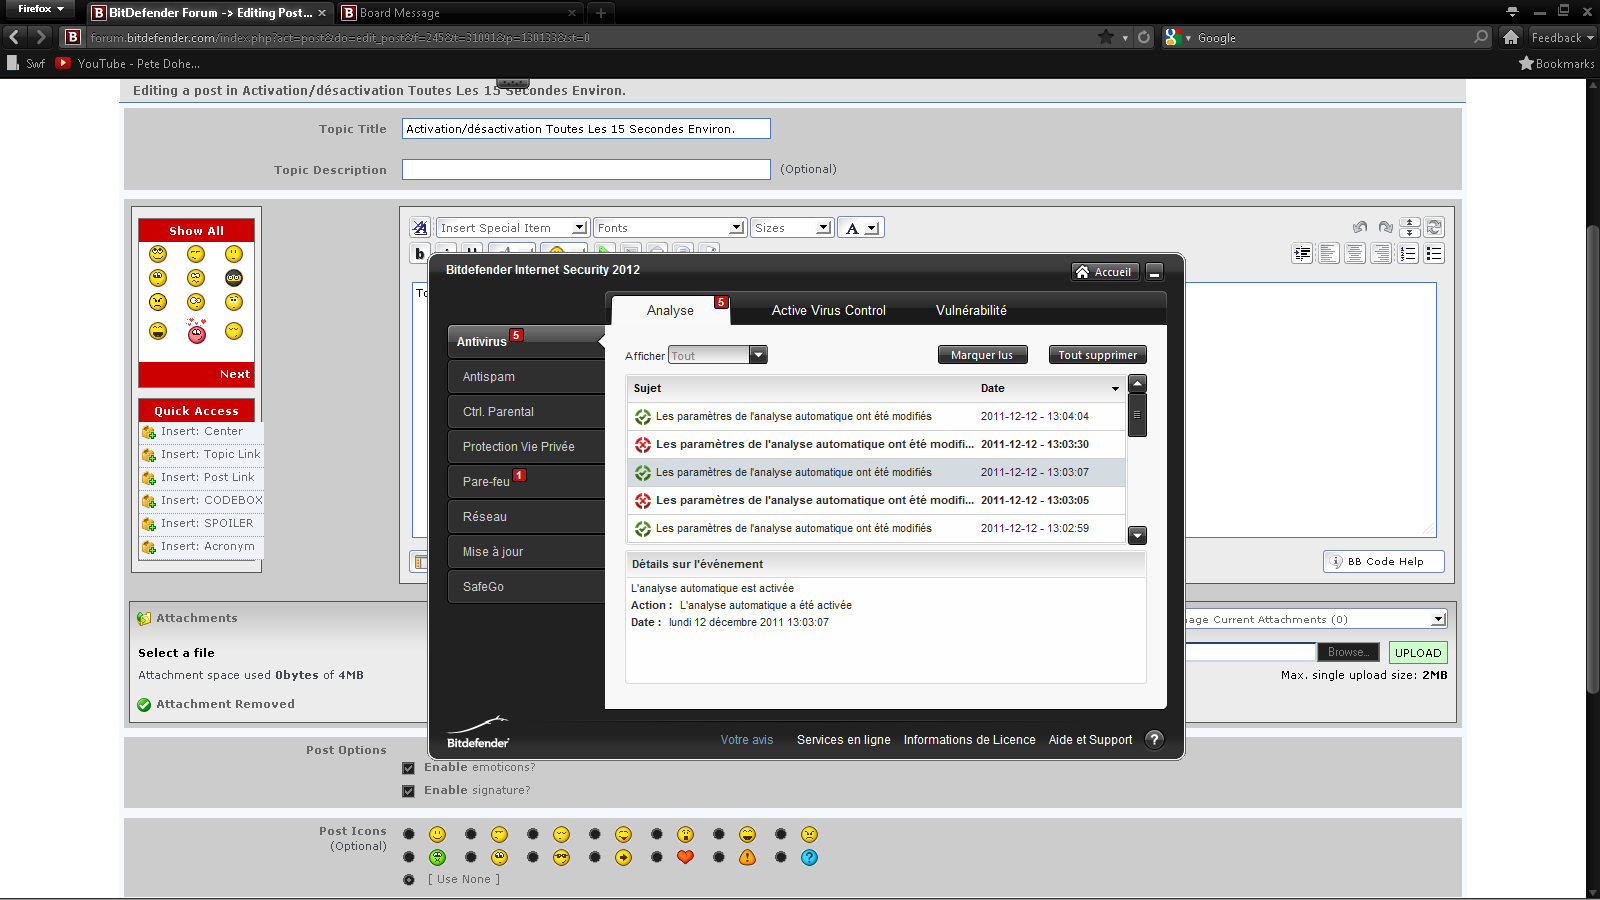Click the event list scrollbar thumb
Image resolution: width=1600 pixels, height=900 pixels.
point(1137,416)
